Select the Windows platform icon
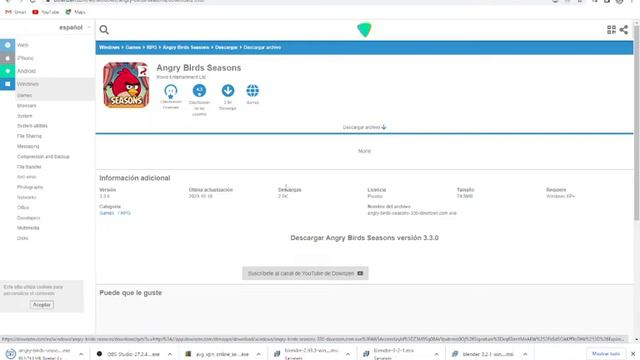Image resolution: width=640 pixels, height=360 pixels. (x=7, y=84)
